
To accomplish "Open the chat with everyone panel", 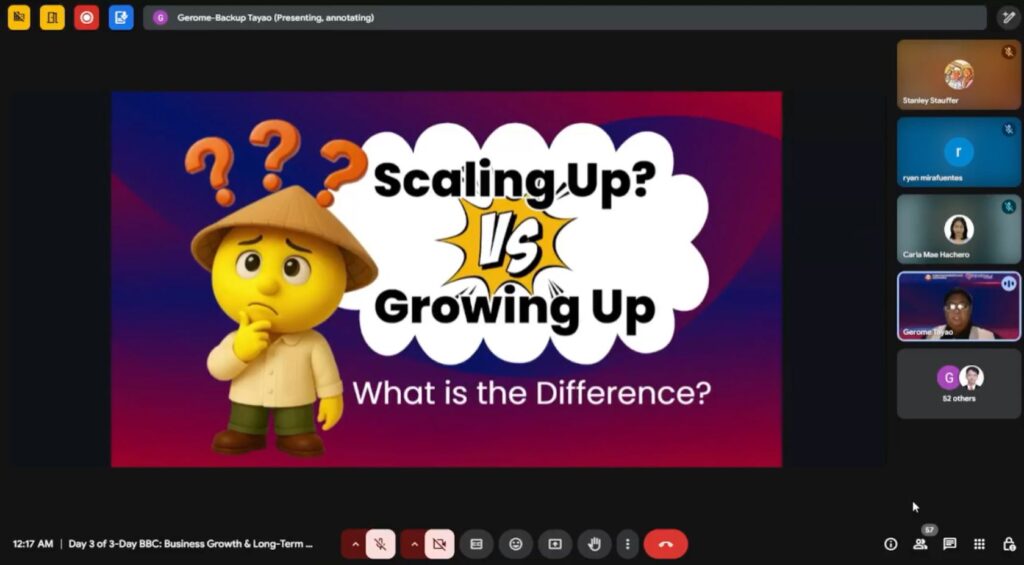I will coord(950,544).
